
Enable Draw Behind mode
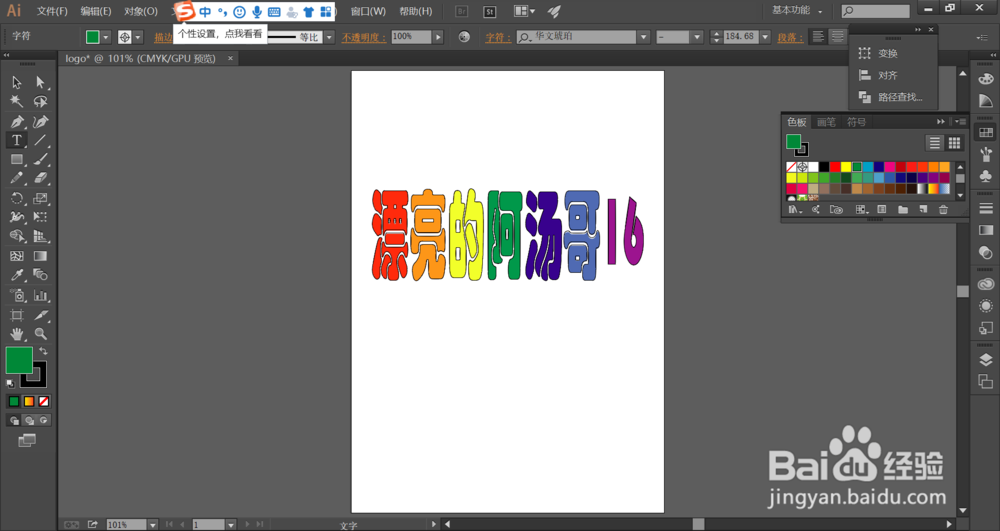coord(29,420)
